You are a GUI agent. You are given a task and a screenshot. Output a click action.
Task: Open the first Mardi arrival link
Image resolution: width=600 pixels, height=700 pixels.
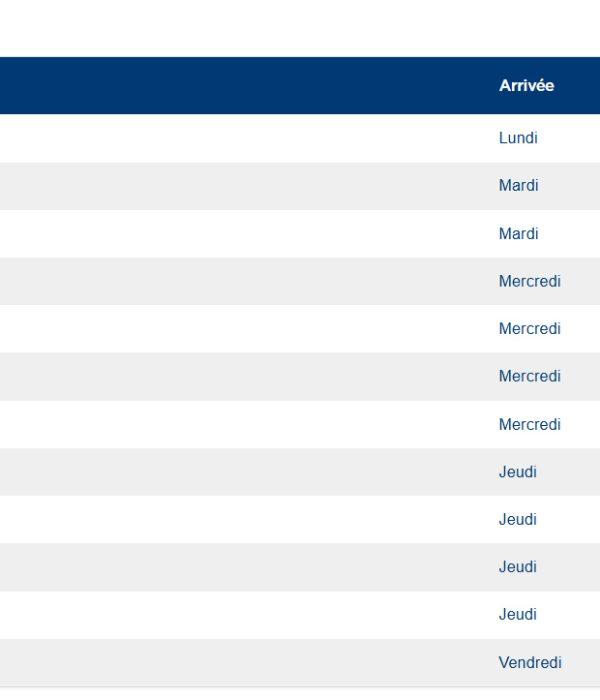518,186
